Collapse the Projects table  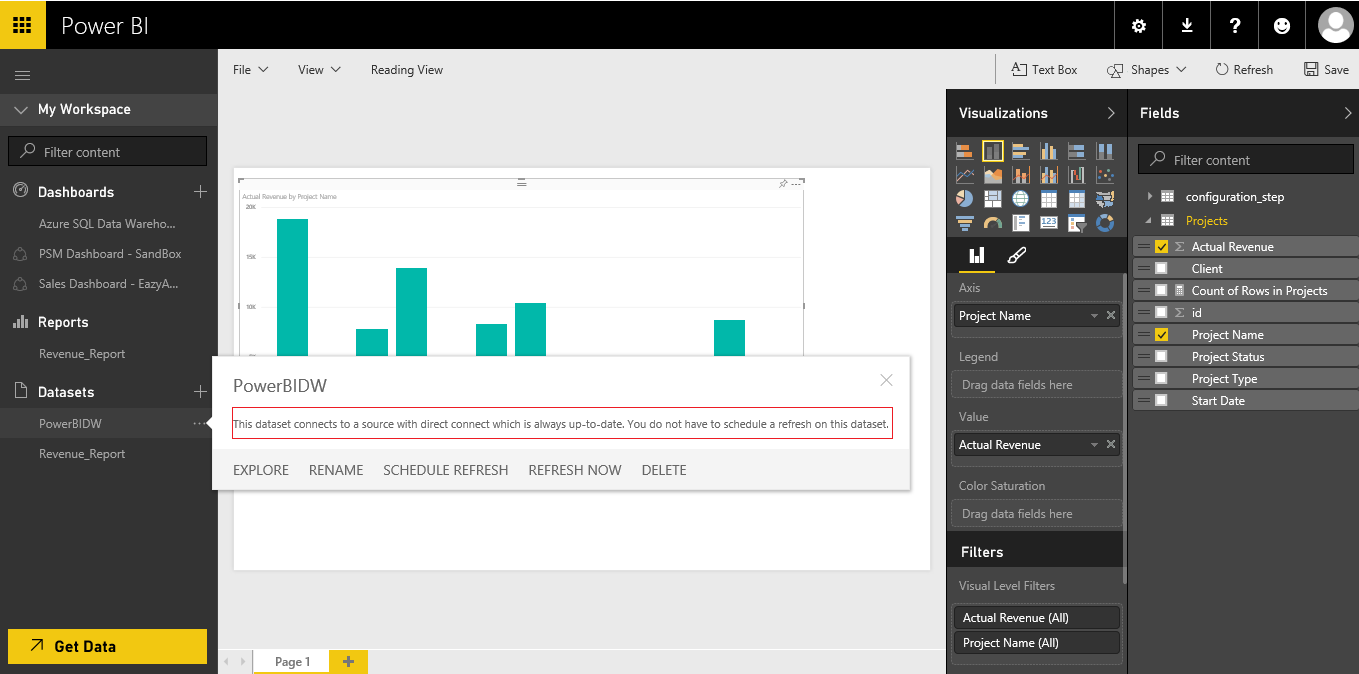[x=1150, y=221]
